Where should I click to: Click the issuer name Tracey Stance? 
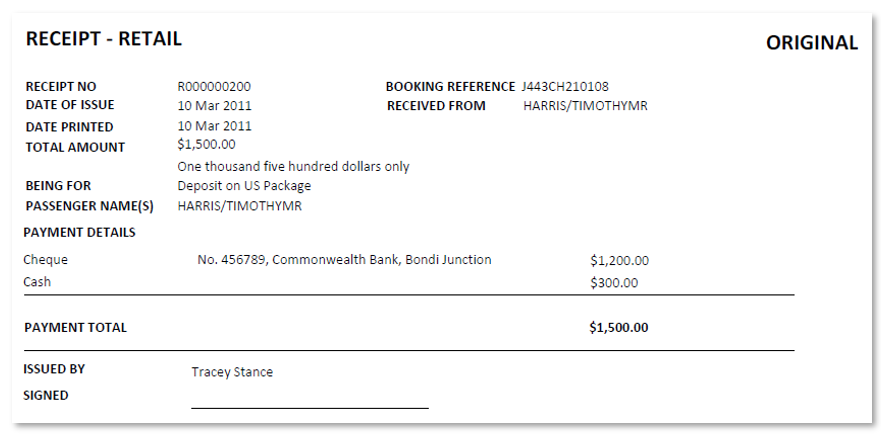tap(232, 372)
